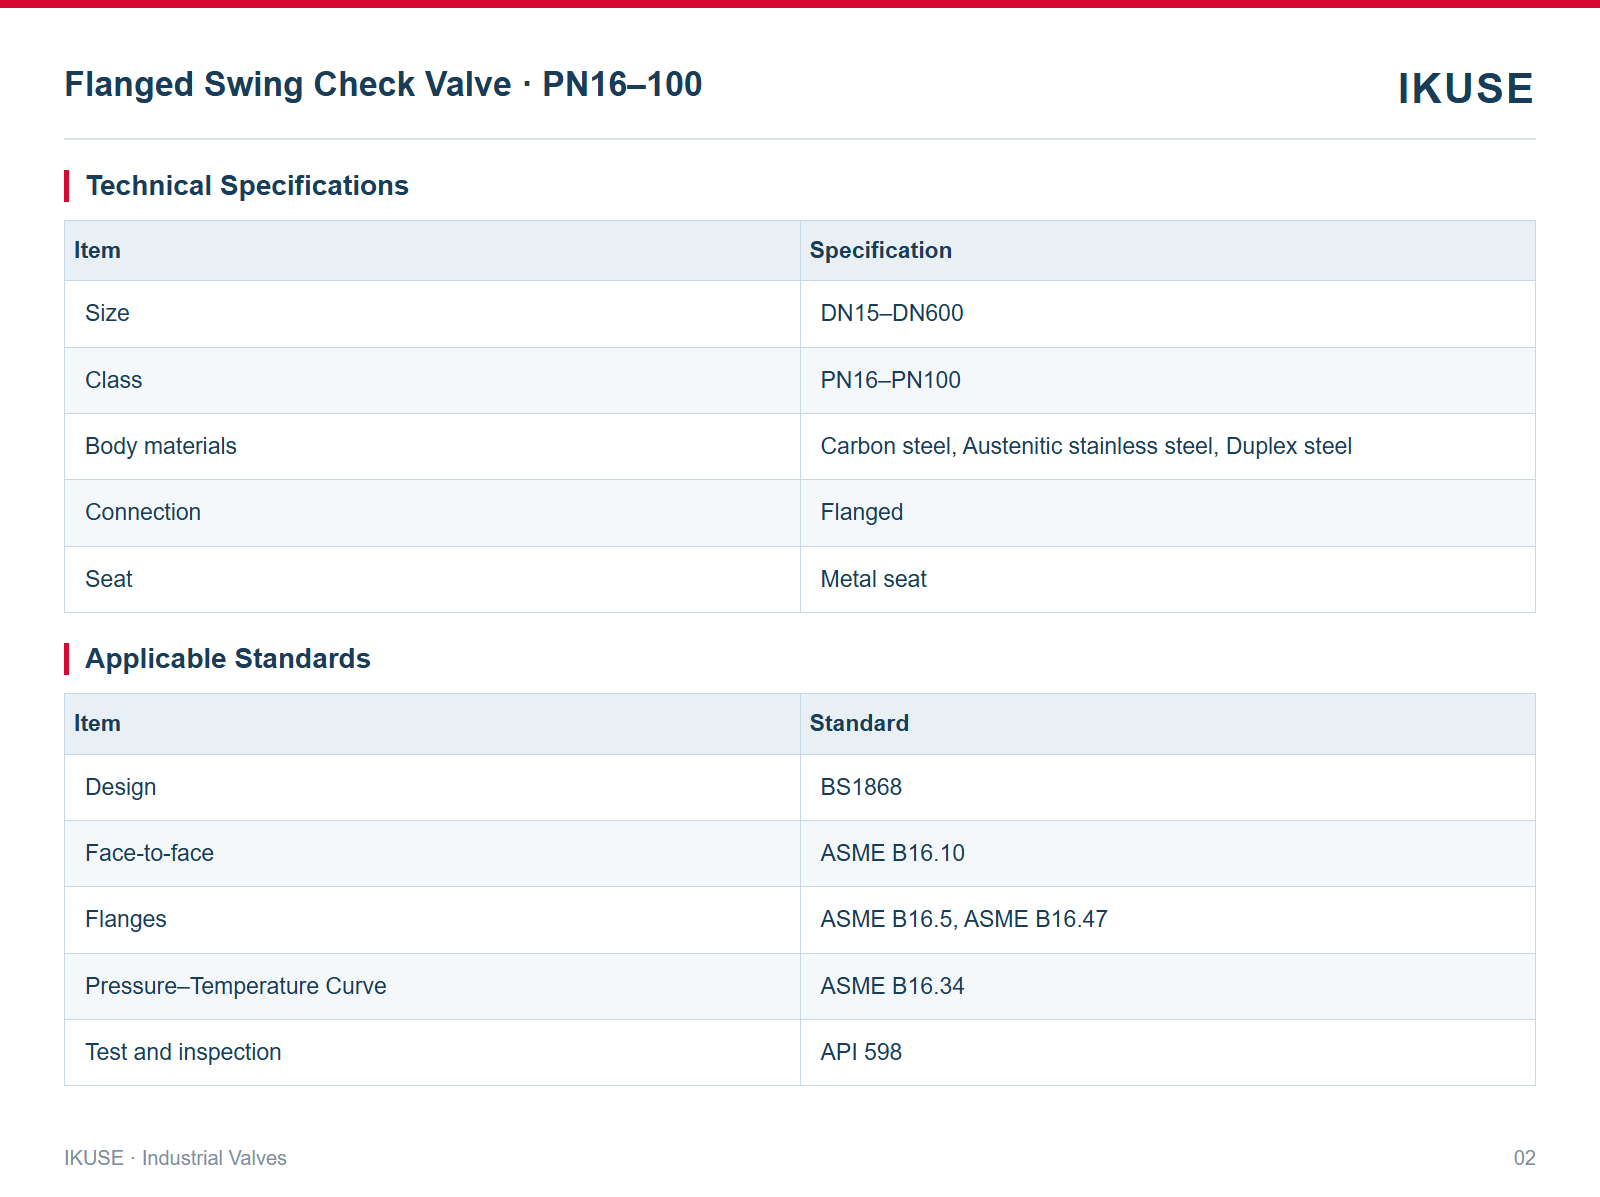Click the 'Technical Specifications' section heading
1600x1197 pixels.
point(247,186)
